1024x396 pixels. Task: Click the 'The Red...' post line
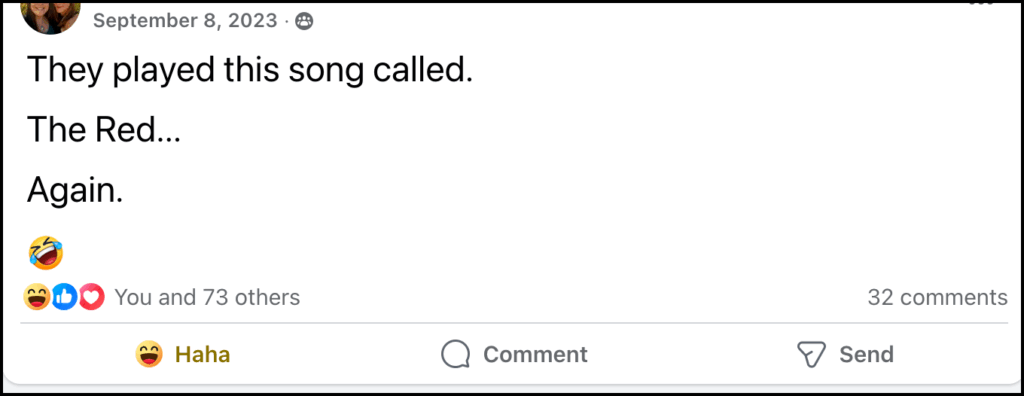(103, 131)
